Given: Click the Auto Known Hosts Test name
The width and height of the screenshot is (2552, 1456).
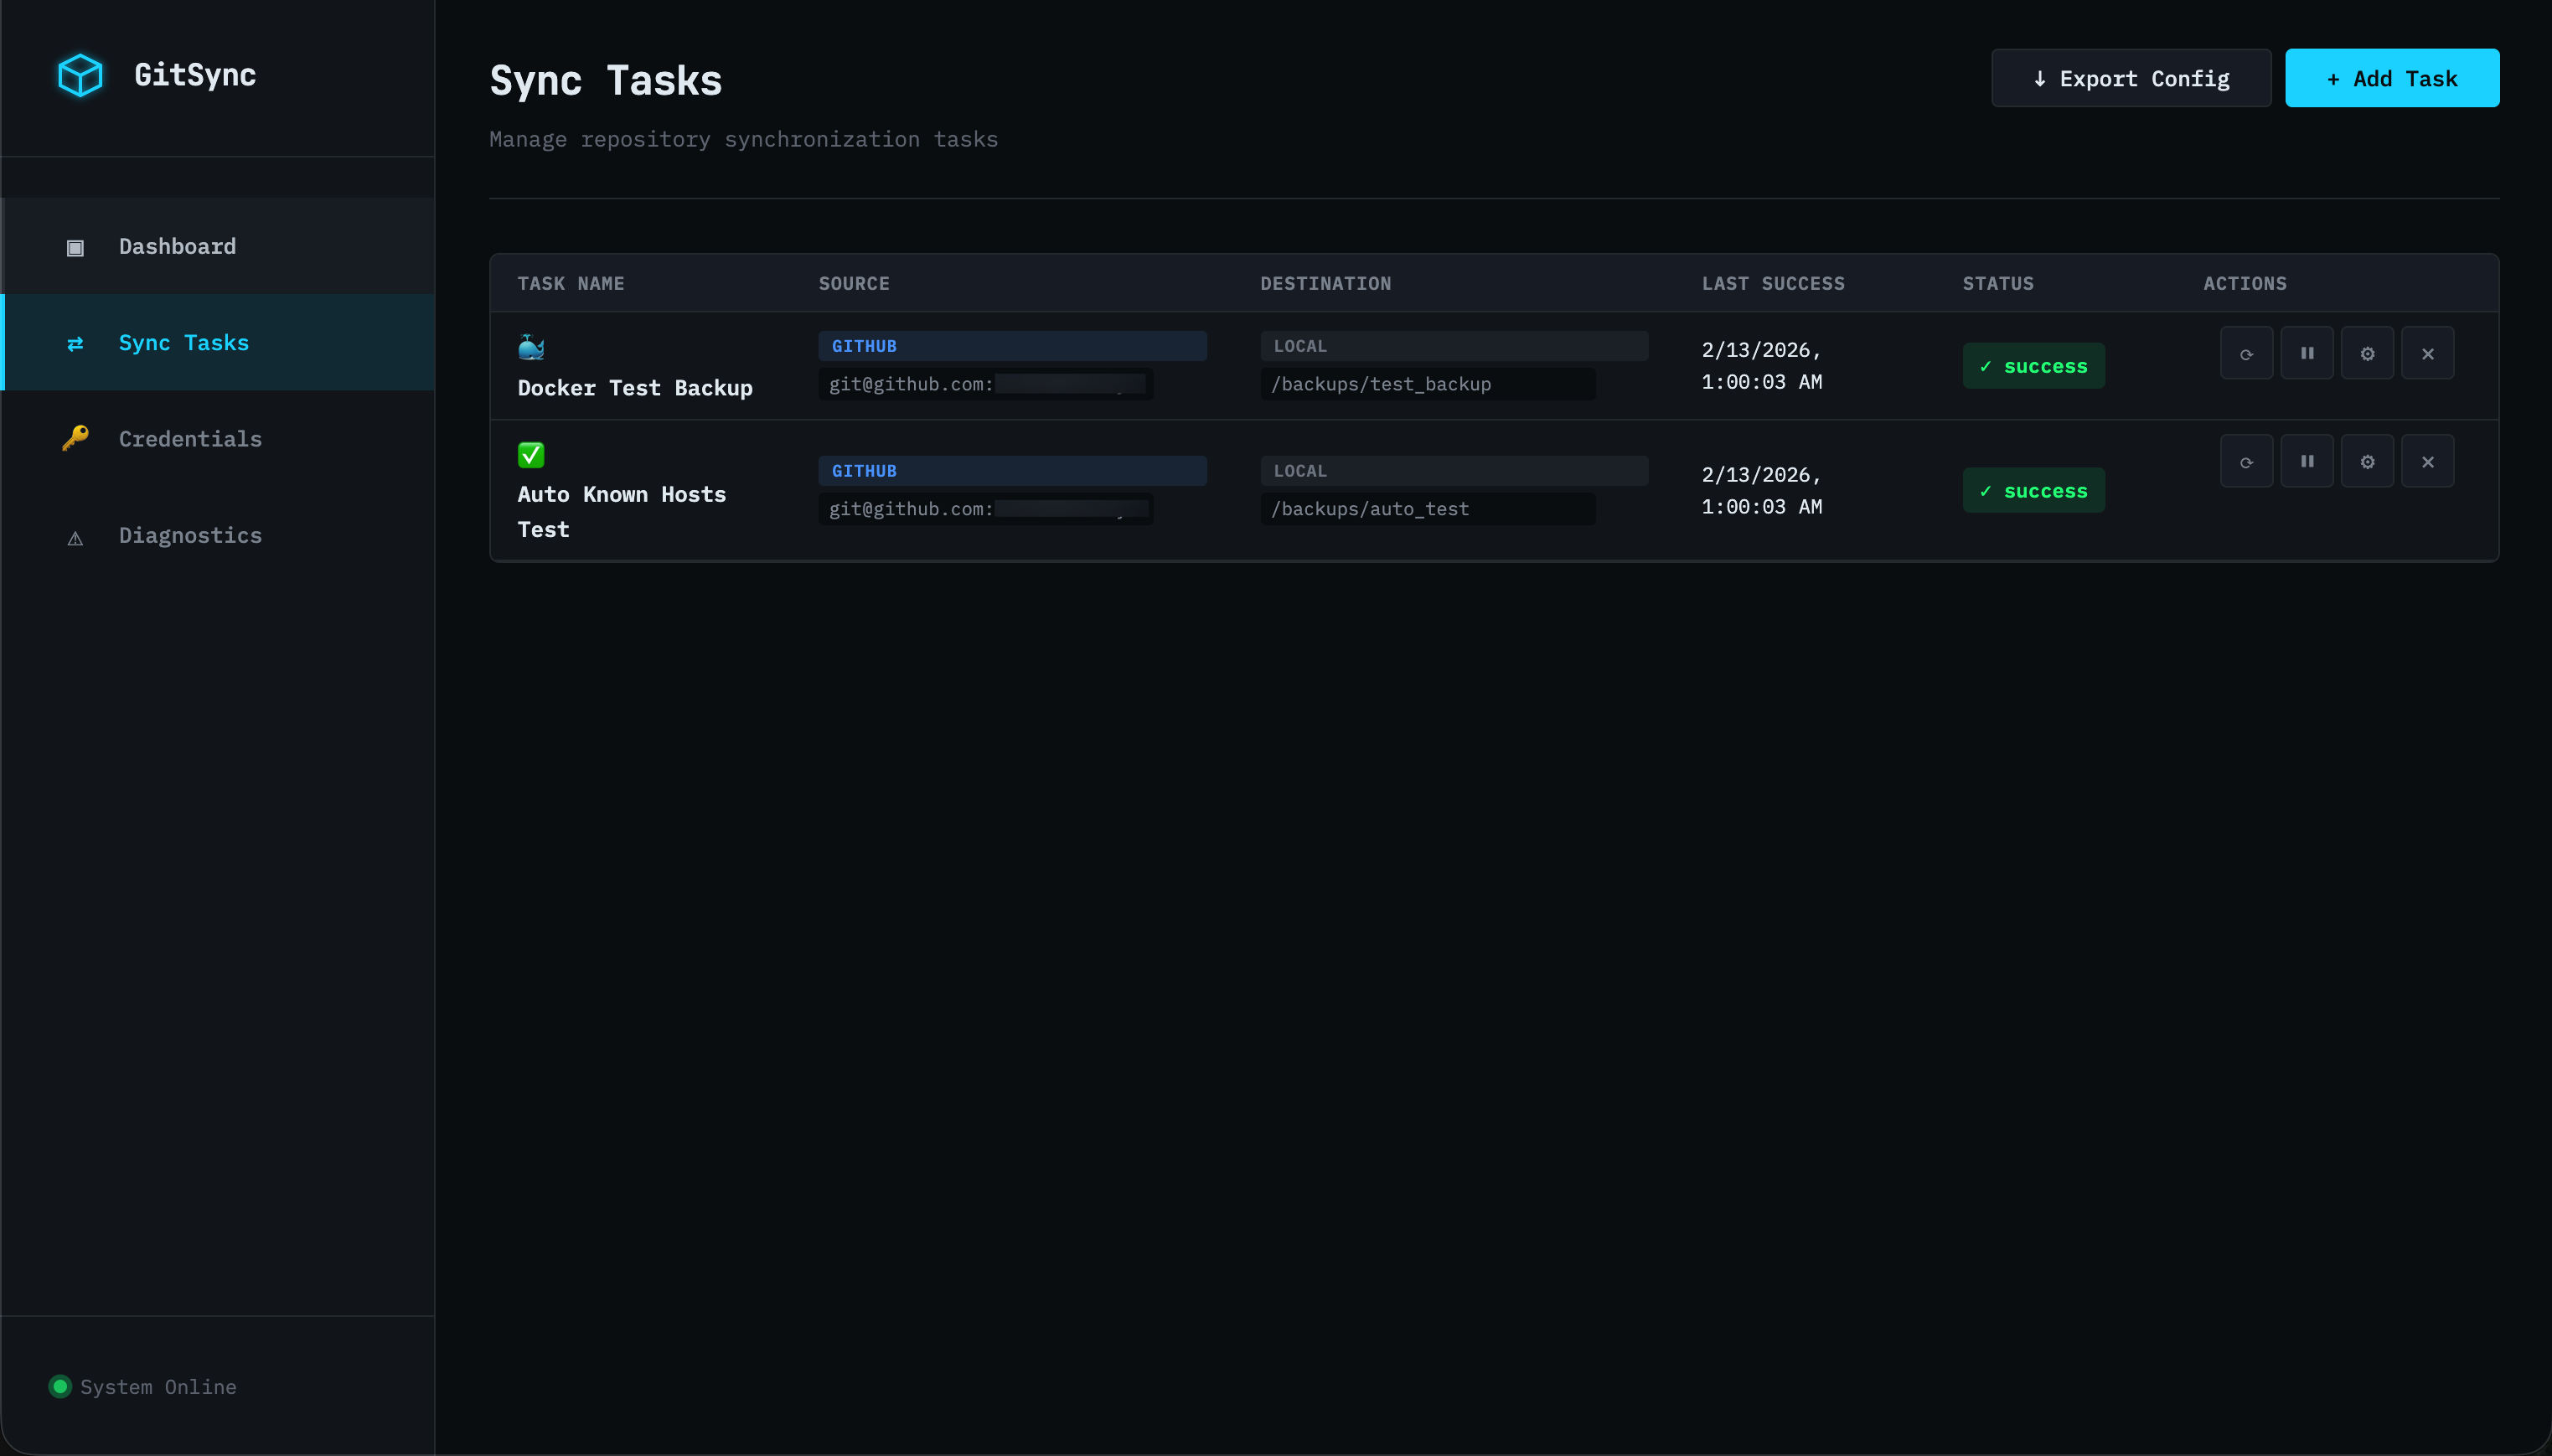Looking at the screenshot, I should (622, 512).
